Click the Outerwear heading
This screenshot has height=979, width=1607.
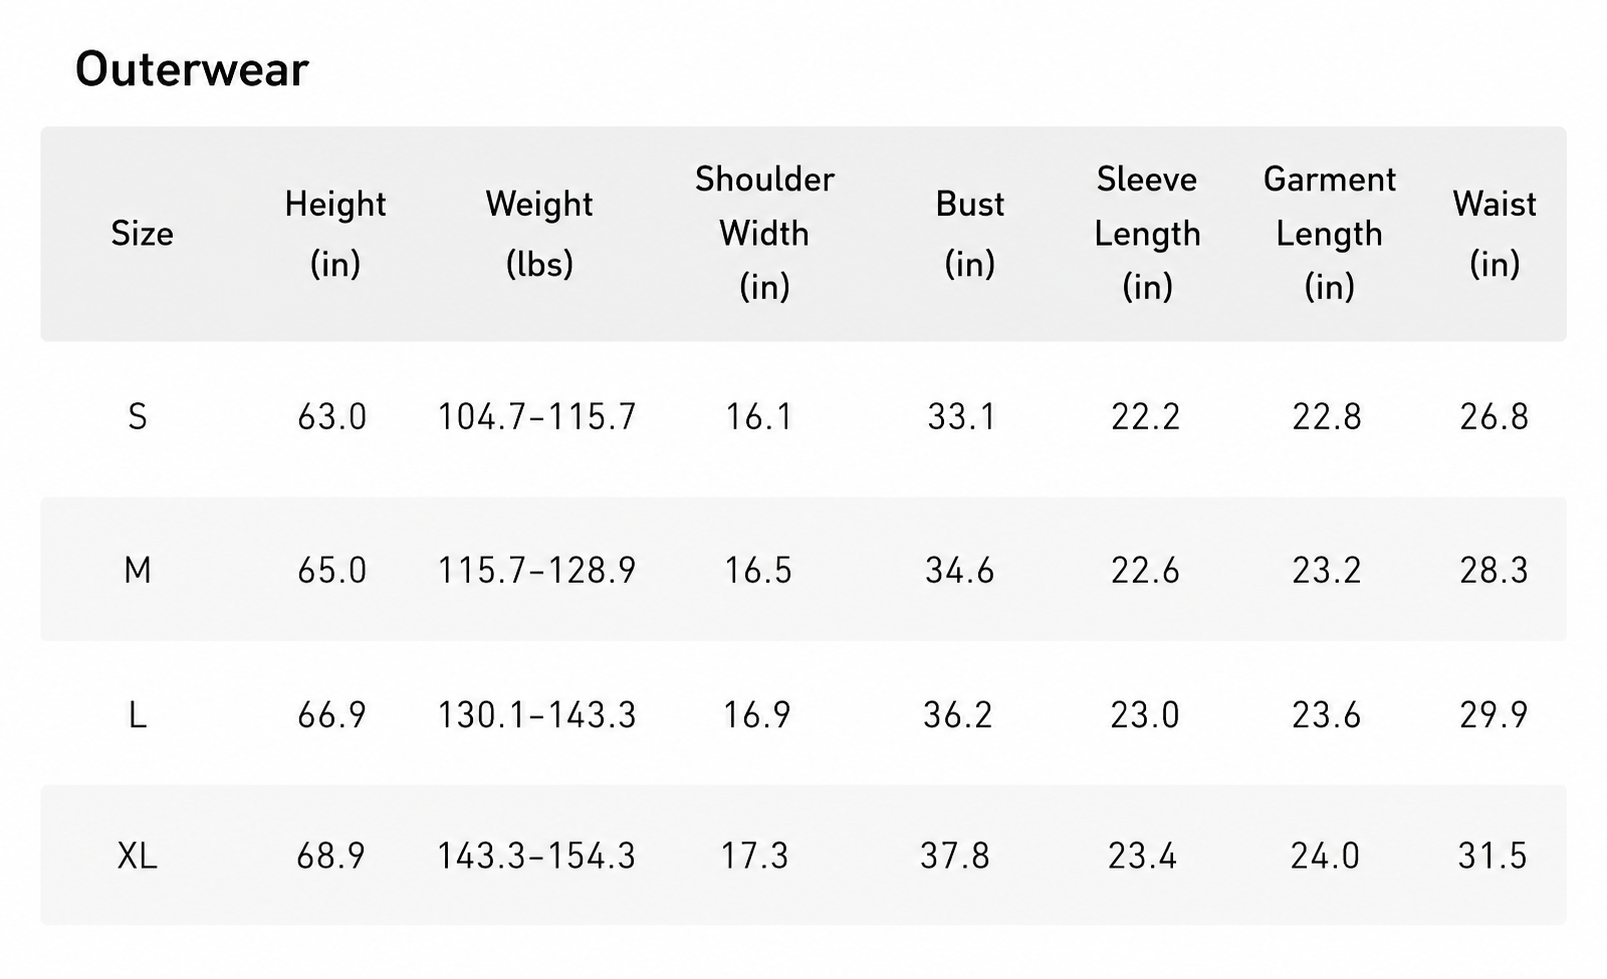tap(192, 69)
